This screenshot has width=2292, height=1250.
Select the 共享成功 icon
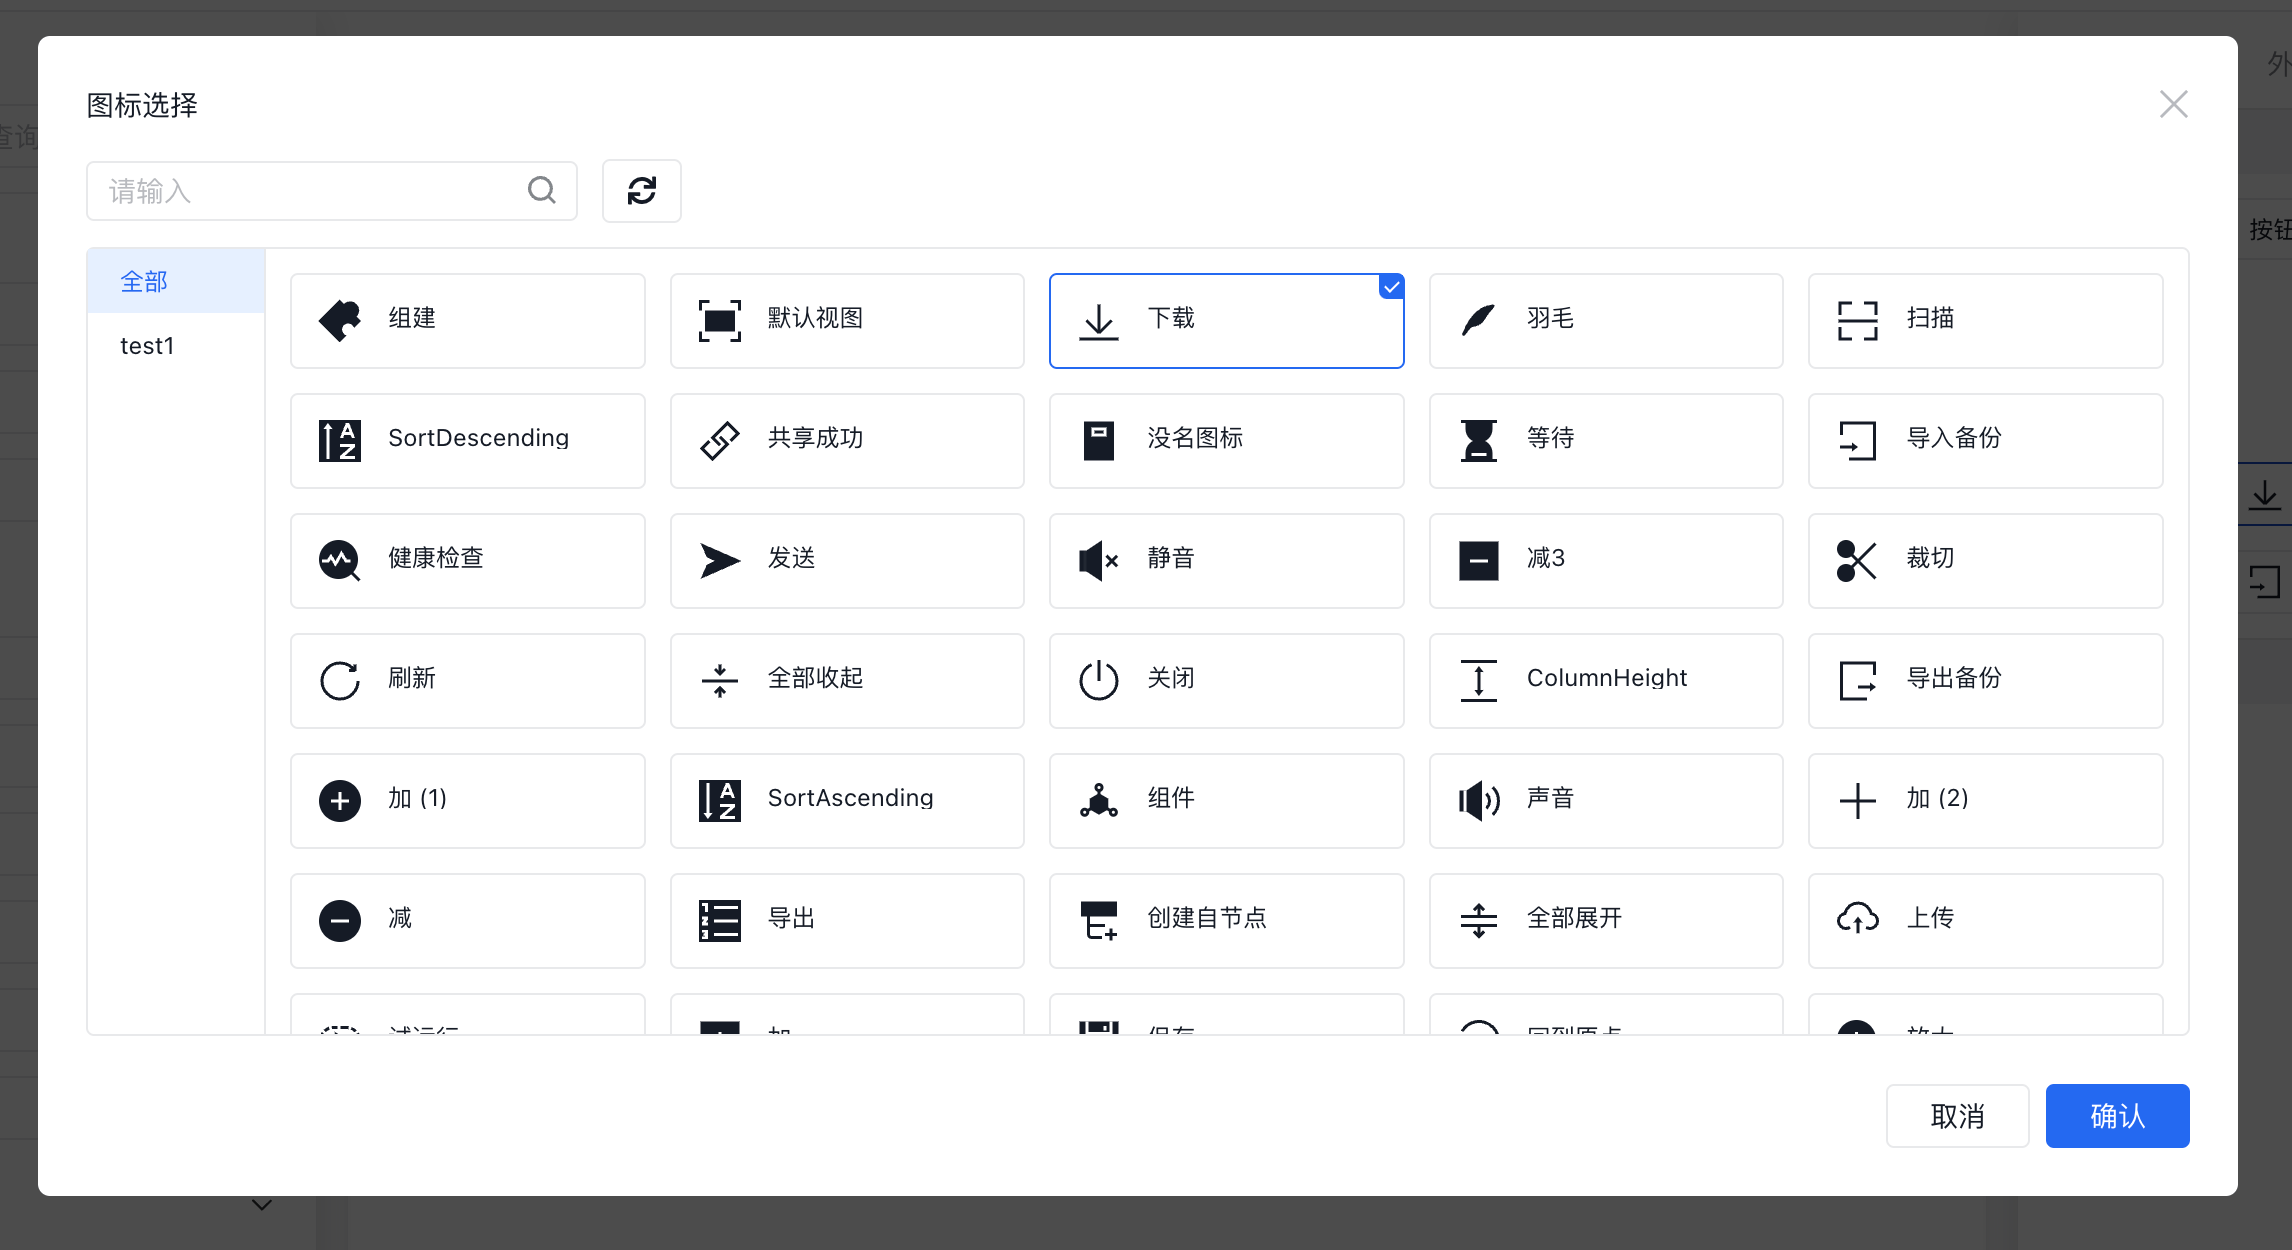click(x=847, y=441)
